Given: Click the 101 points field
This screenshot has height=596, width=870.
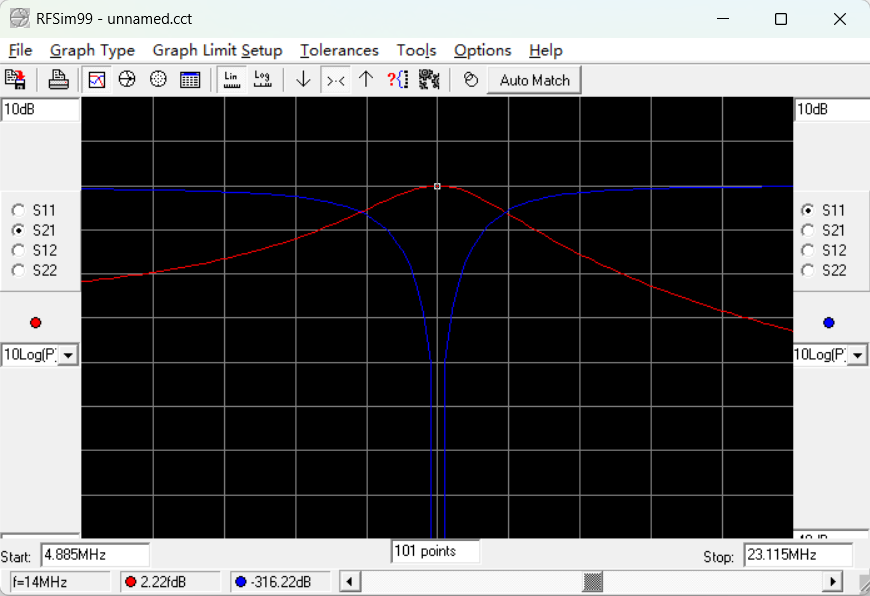Looking at the screenshot, I should click(x=435, y=551).
